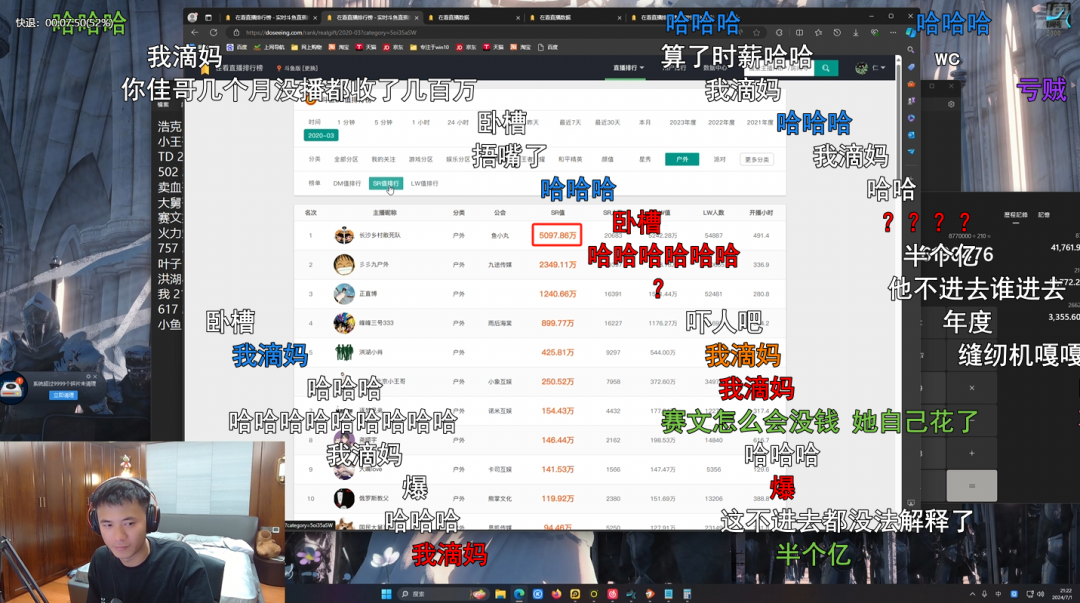Sort the table by the SR值 column header
This screenshot has width=1080, height=603.
click(x=557, y=213)
